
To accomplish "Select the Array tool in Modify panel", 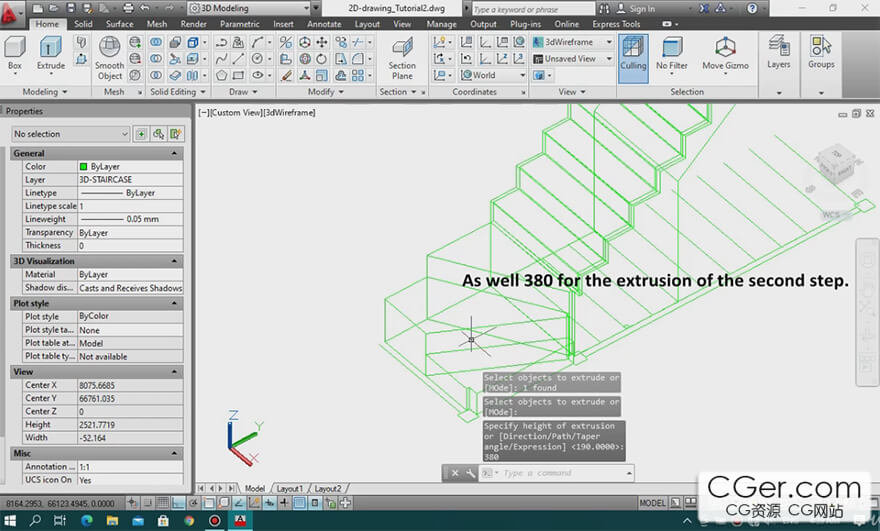I will pyautogui.click(x=358, y=75).
